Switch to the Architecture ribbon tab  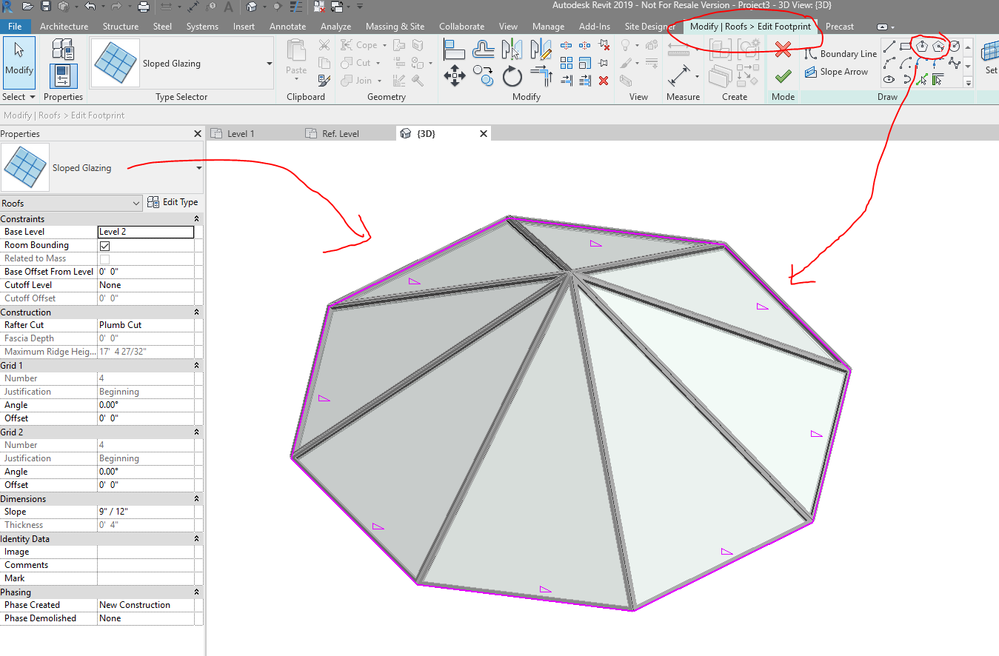tap(64, 26)
